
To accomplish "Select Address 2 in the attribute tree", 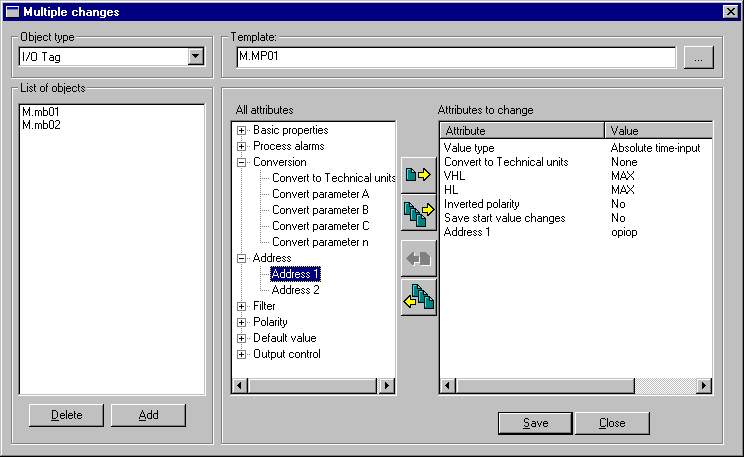I will pos(296,290).
